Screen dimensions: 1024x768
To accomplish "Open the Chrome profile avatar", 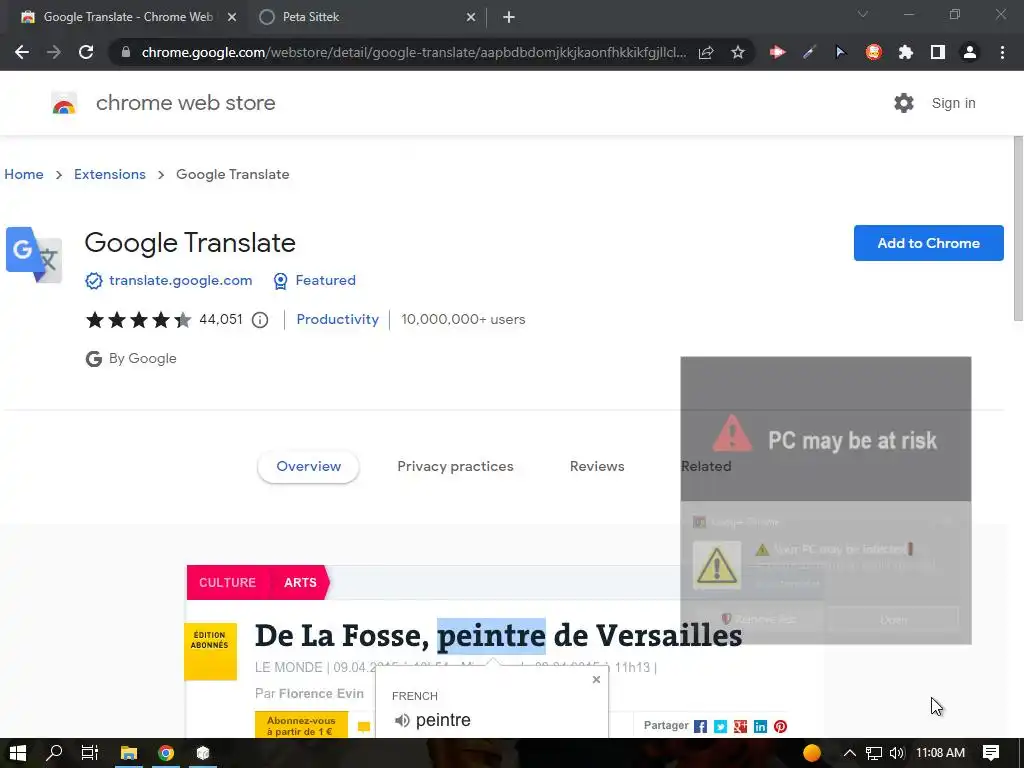I will [x=970, y=52].
